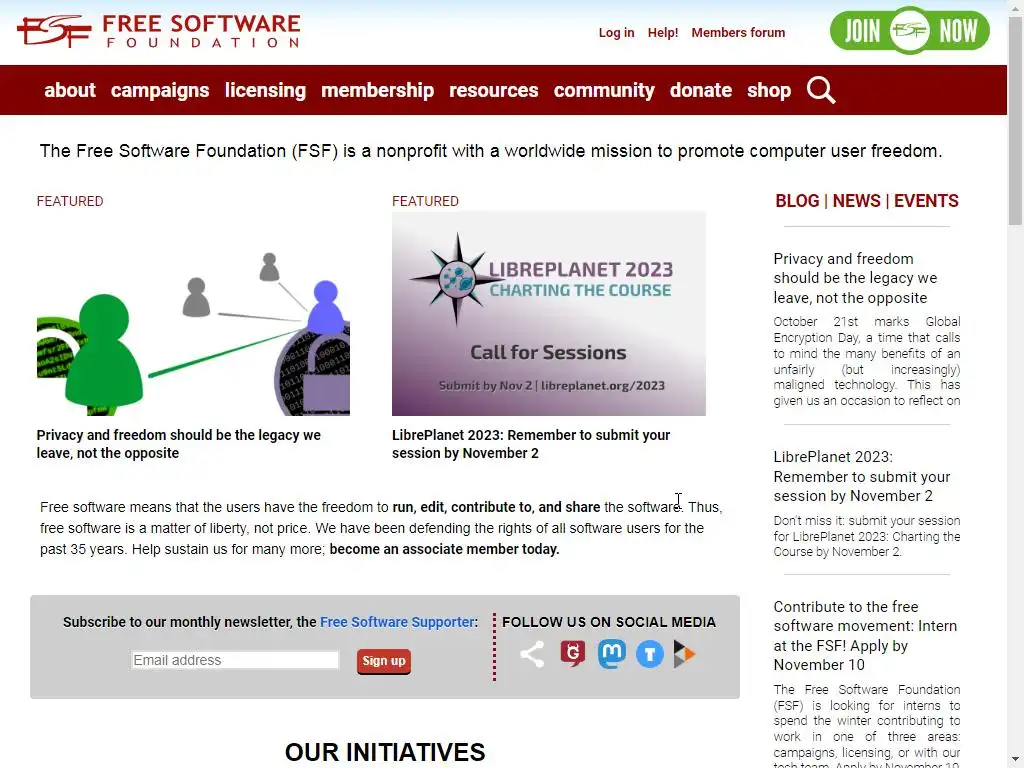Open the search magnifier icon
The height and width of the screenshot is (768, 1024).
coord(821,90)
